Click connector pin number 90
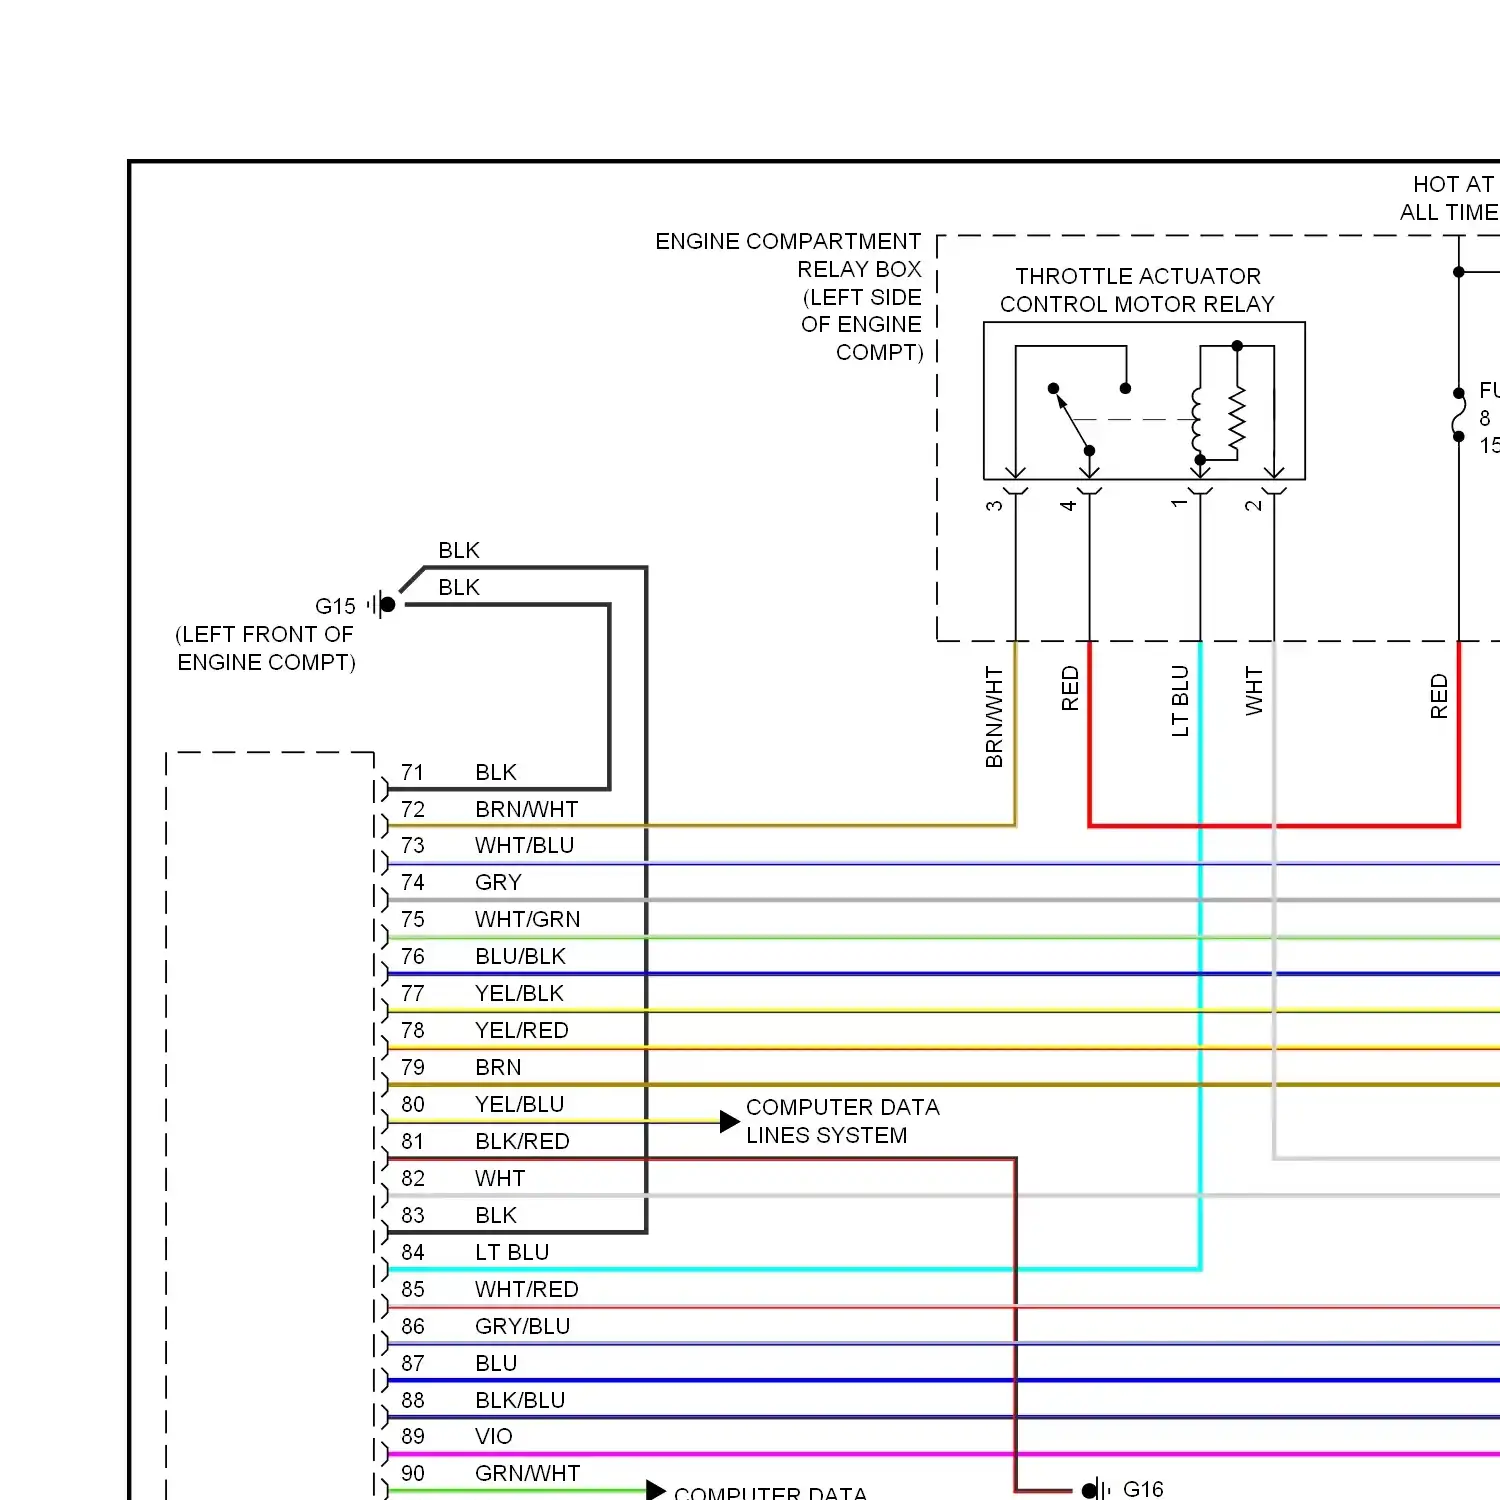The width and height of the screenshot is (1500, 1500). (x=413, y=1473)
